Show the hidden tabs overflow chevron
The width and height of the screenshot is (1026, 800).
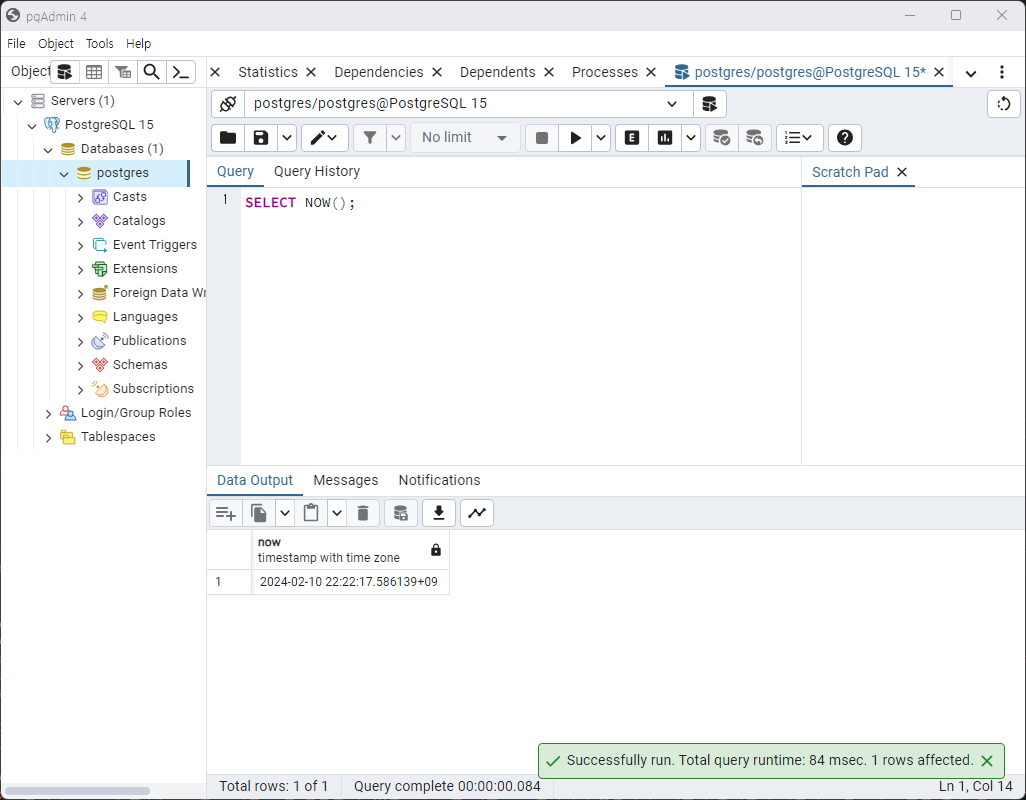pyautogui.click(x=971, y=73)
